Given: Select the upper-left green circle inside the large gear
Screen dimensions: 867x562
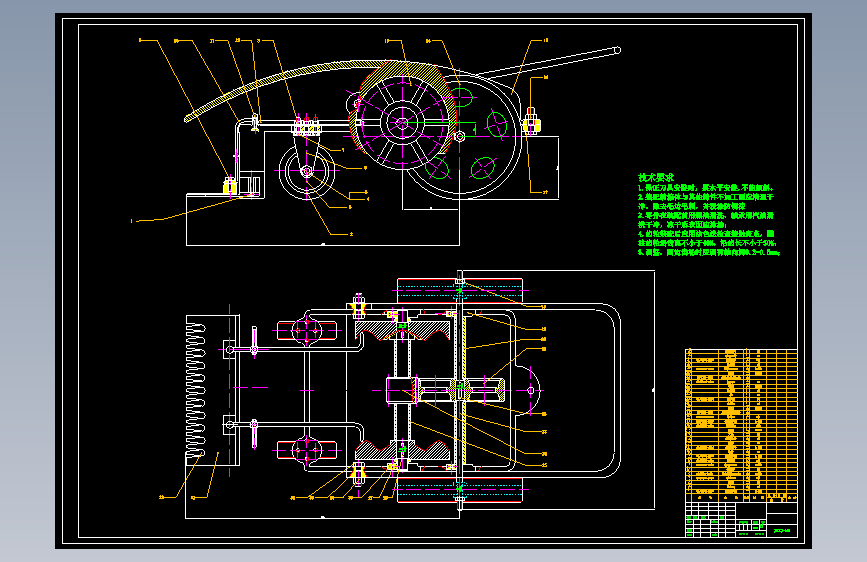Looking at the screenshot, I should [461, 98].
